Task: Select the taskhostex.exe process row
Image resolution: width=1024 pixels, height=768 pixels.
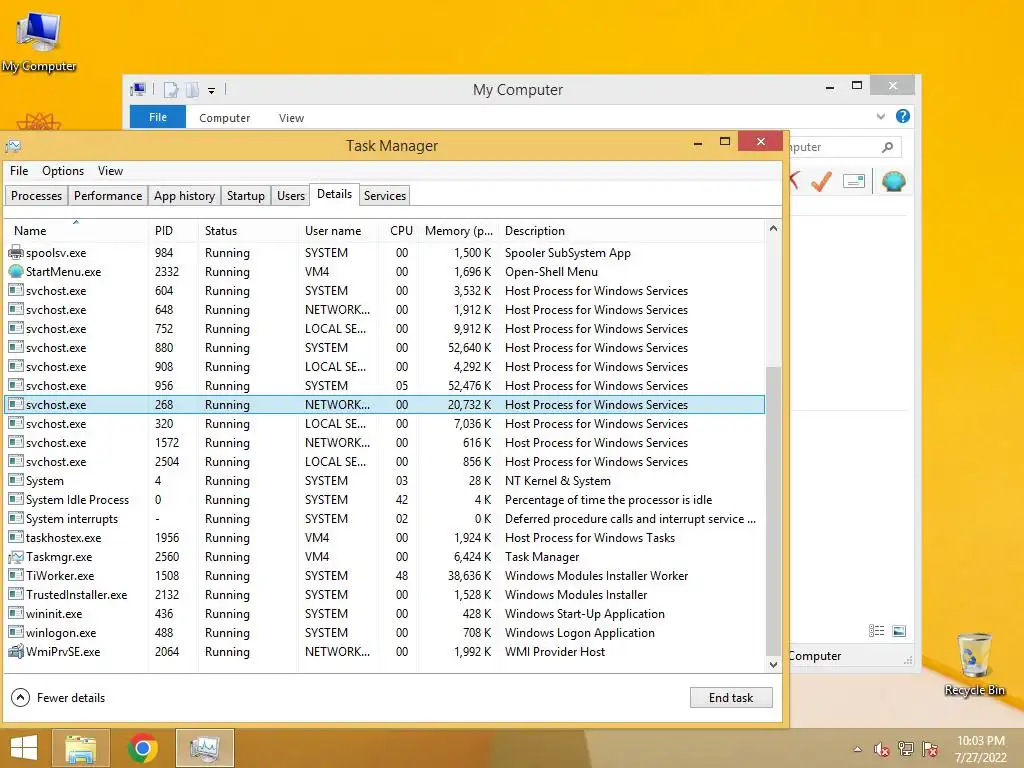Action: click(385, 537)
